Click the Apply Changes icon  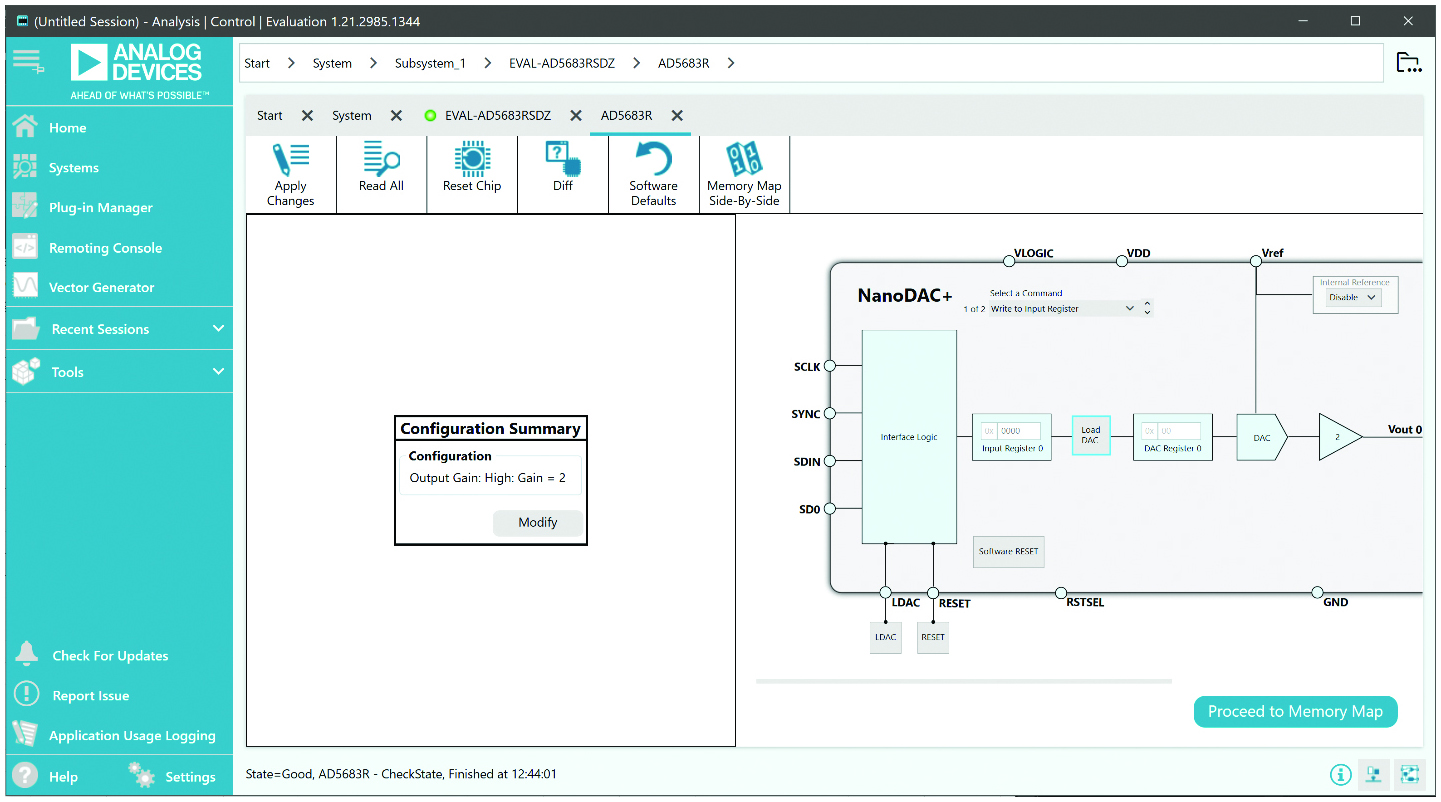click(x=291, y=174)
